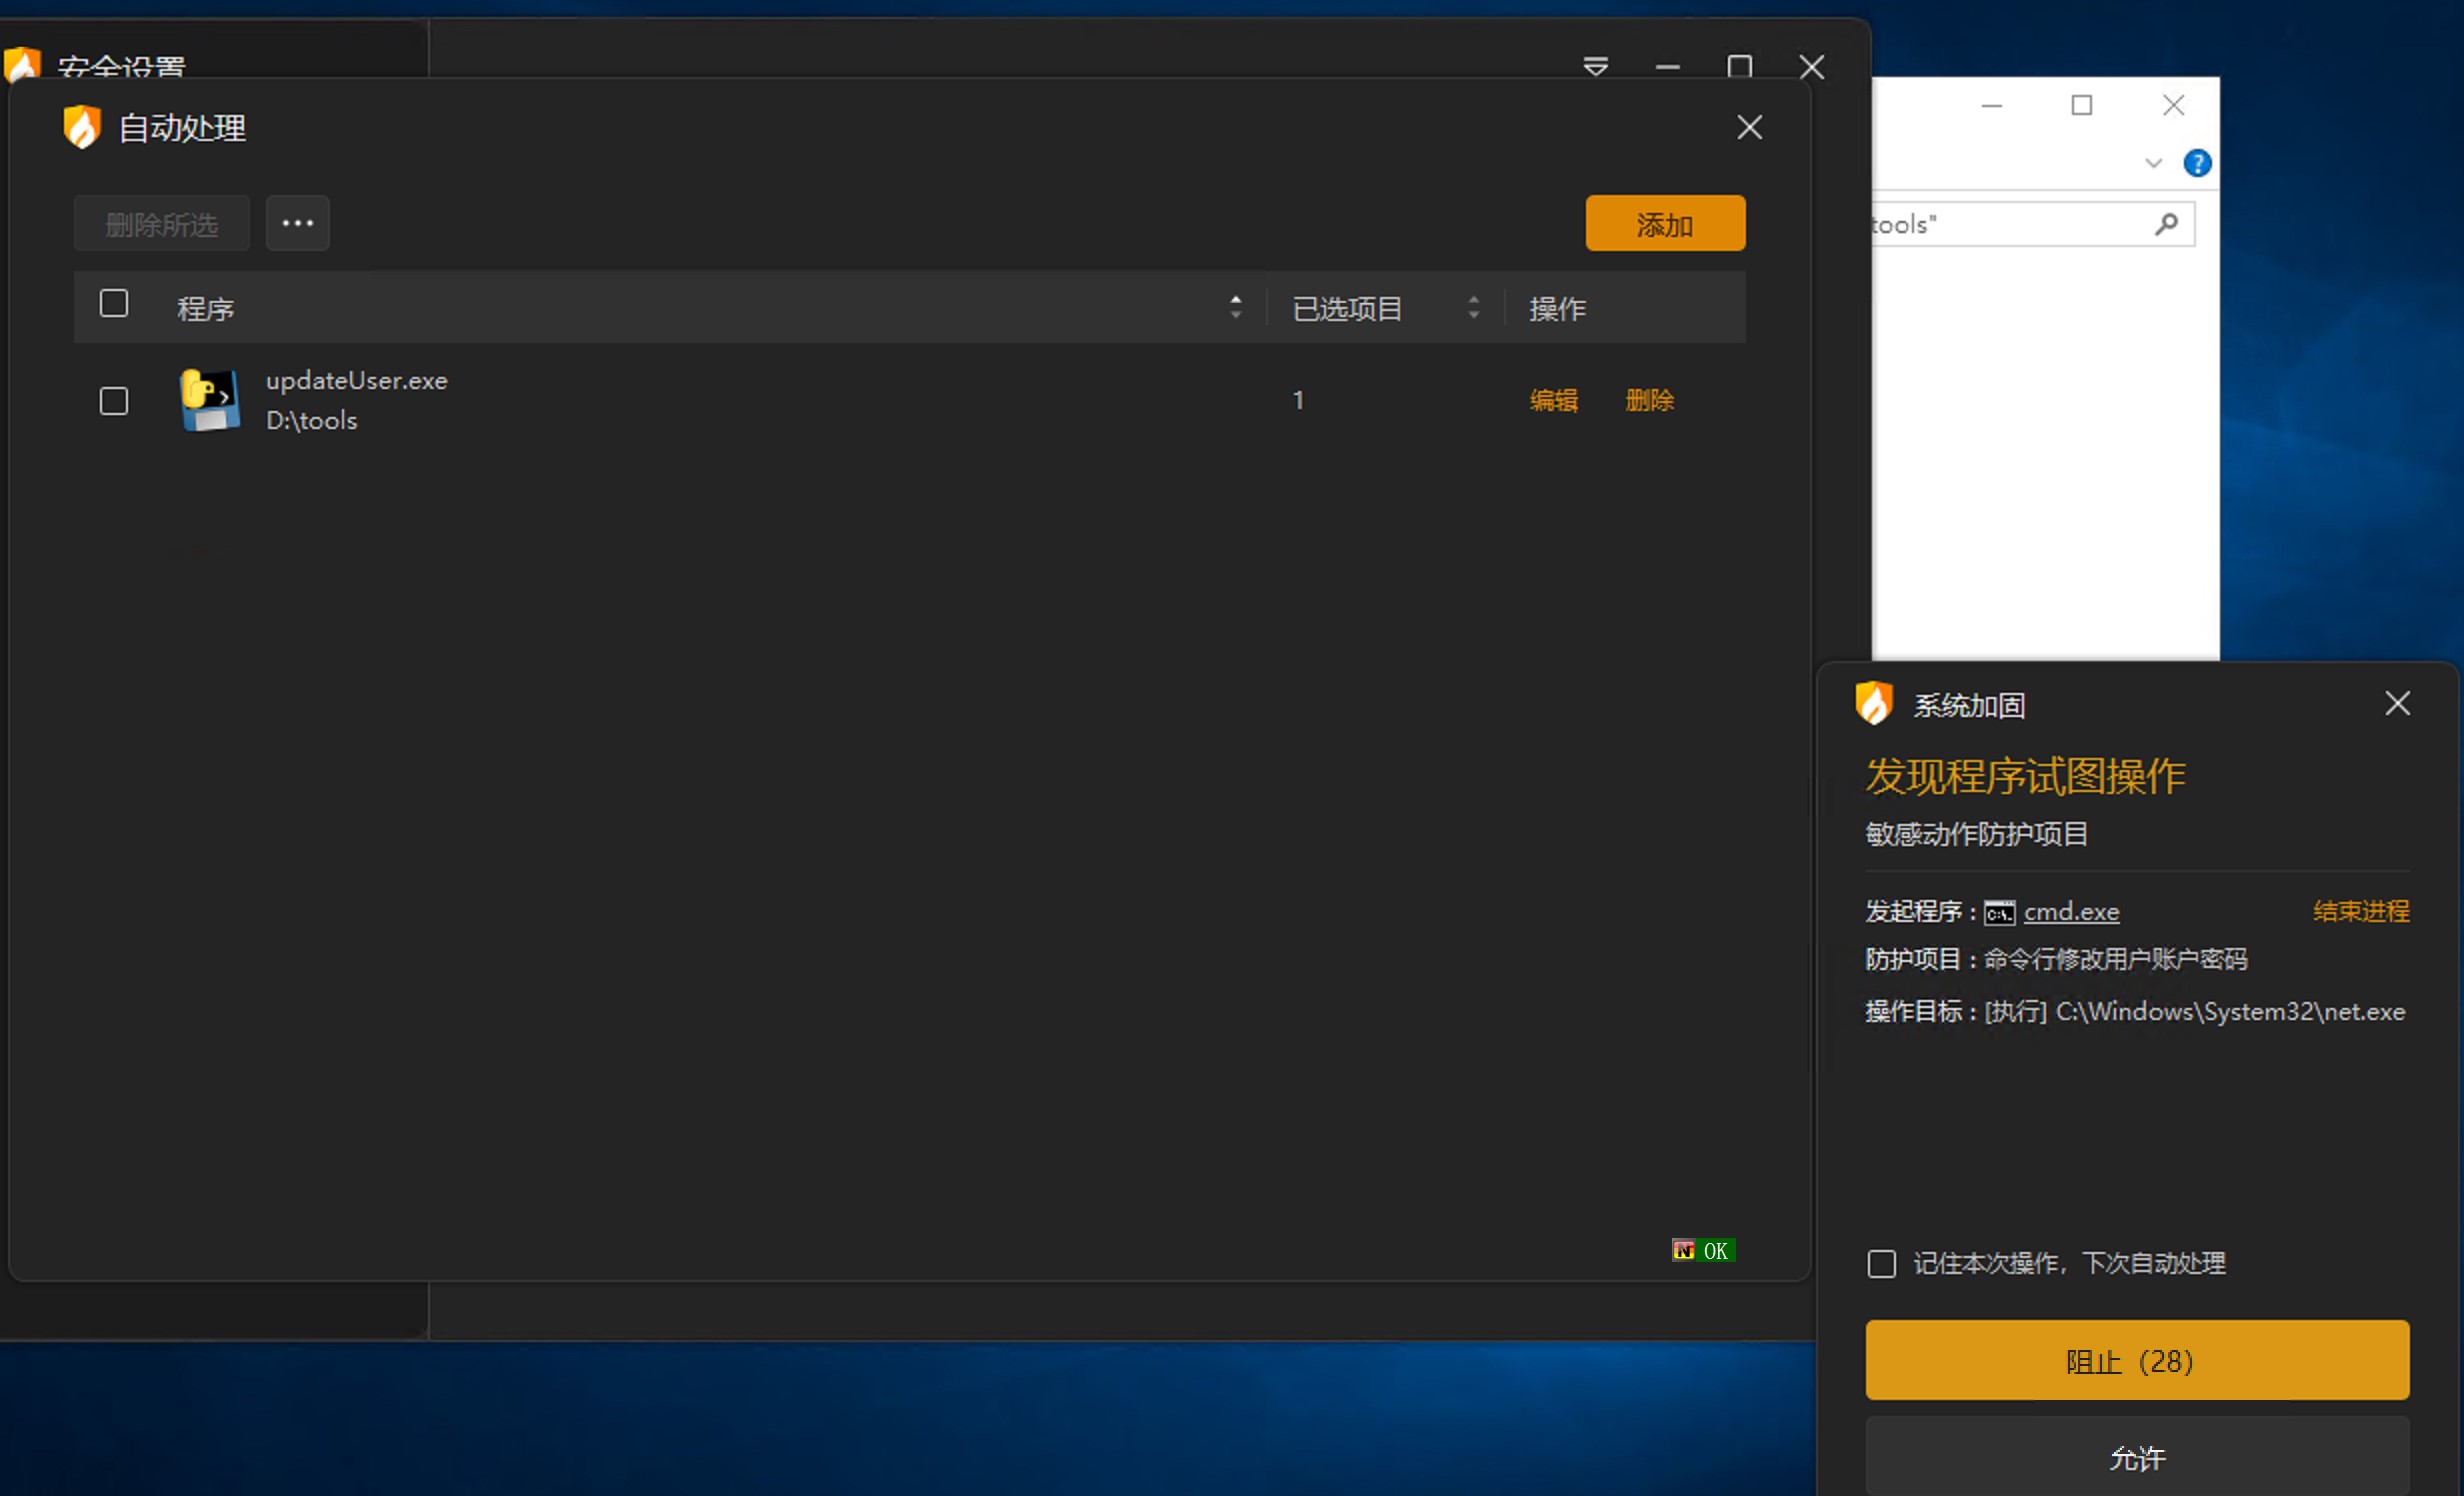Click the value 1 in 已选项目 column
This screenshot has width=2464, height=1496.
click(x=1298, y=400)
